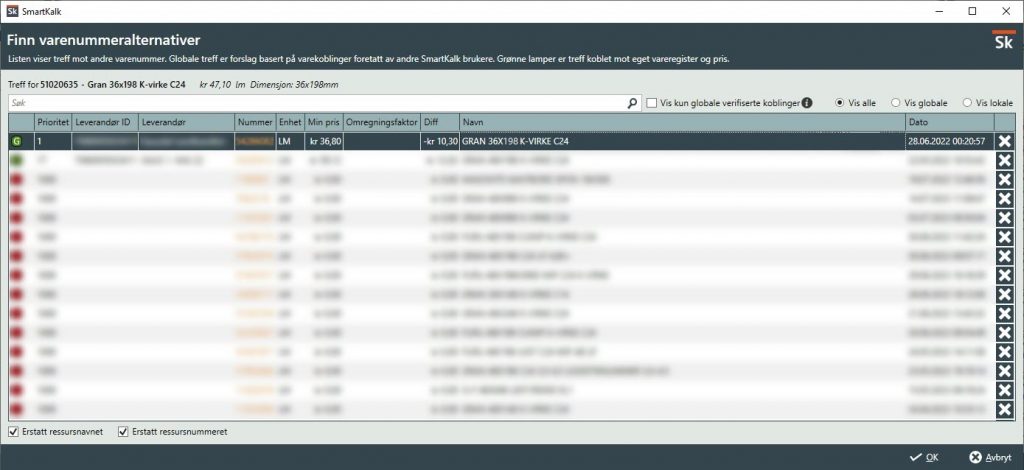Image resolution: width=1024 pixels, height=470 pixels.
Task: Uncheck Erstatt ressursnavnet checkbox
Action: (13, 432)
